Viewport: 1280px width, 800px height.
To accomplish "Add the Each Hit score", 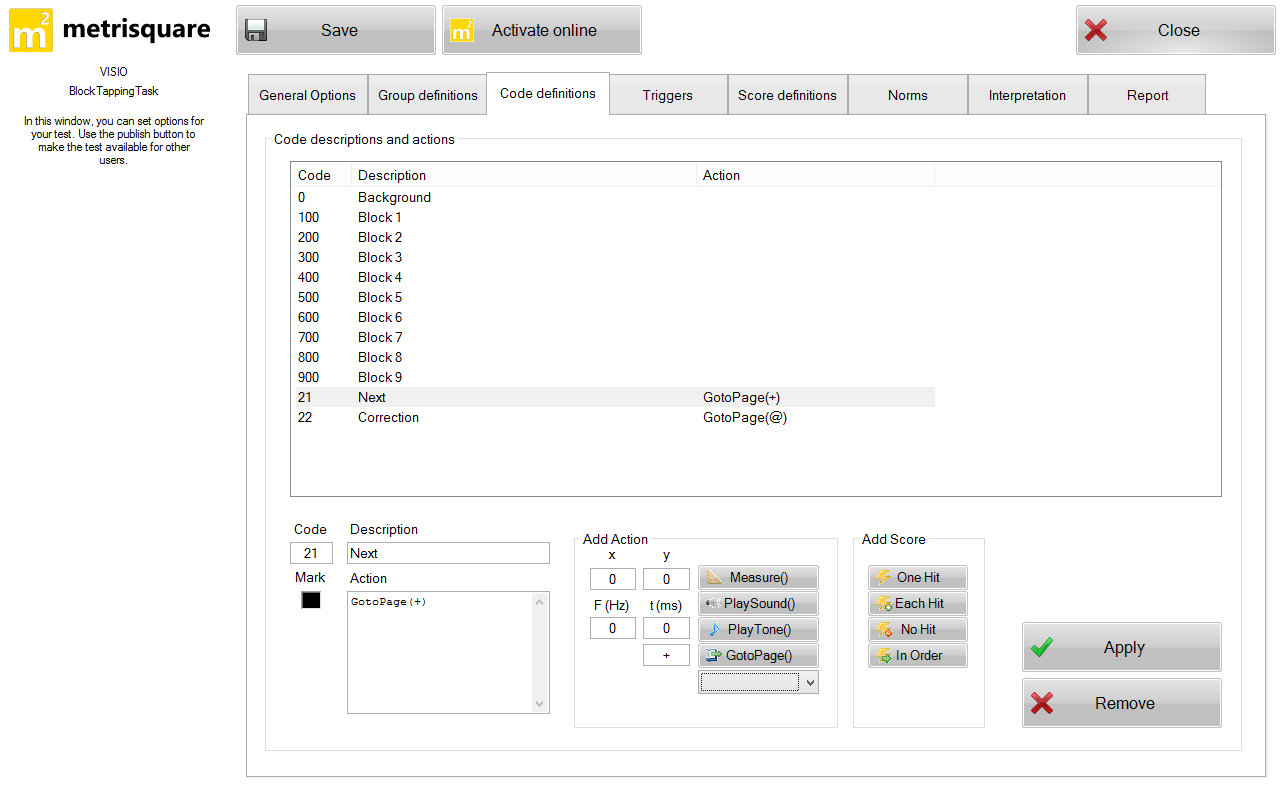I will click(x=917, y=603).
